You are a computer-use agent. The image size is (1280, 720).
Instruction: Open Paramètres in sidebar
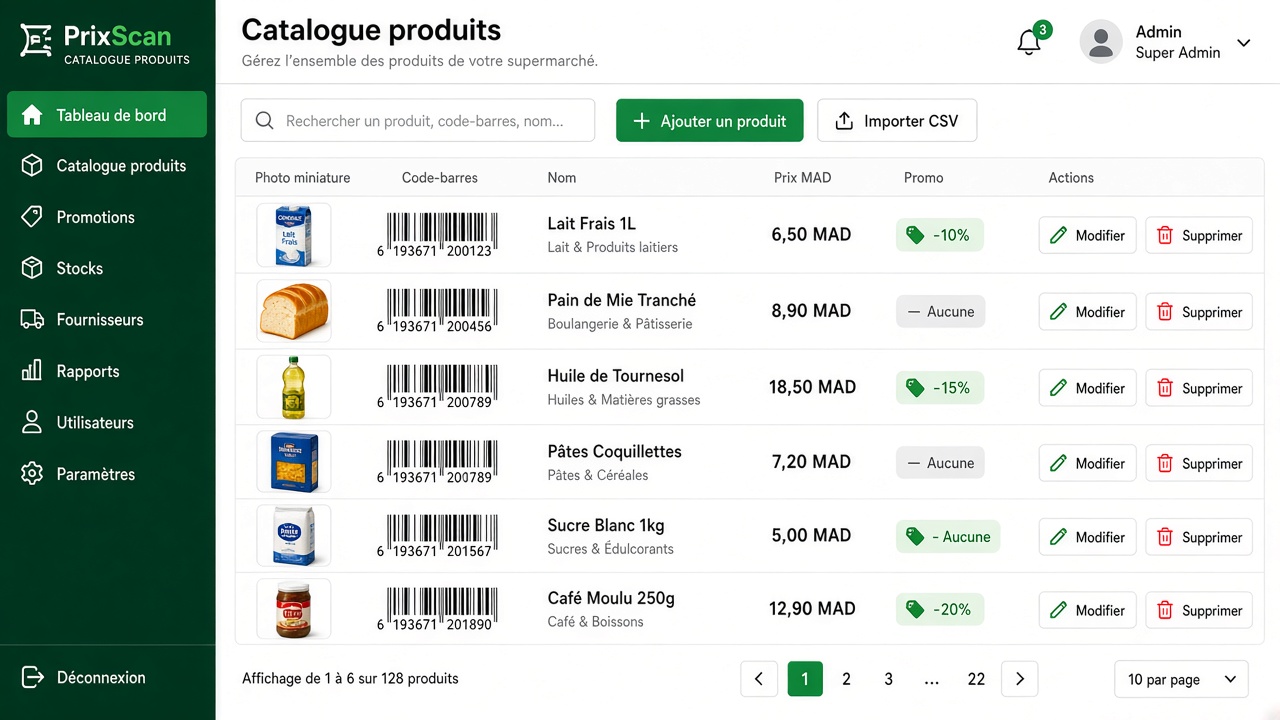(107, 474)
